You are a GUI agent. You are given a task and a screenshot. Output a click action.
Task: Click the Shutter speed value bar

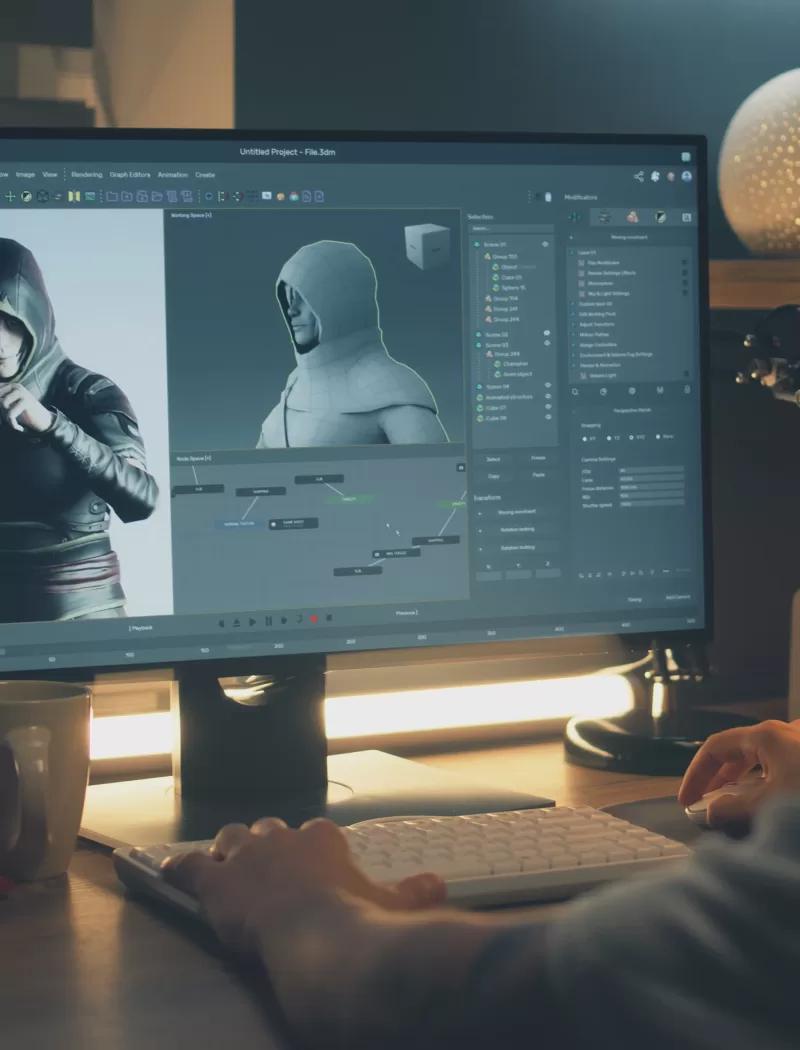pyautogui.click(x=651, y=504)
